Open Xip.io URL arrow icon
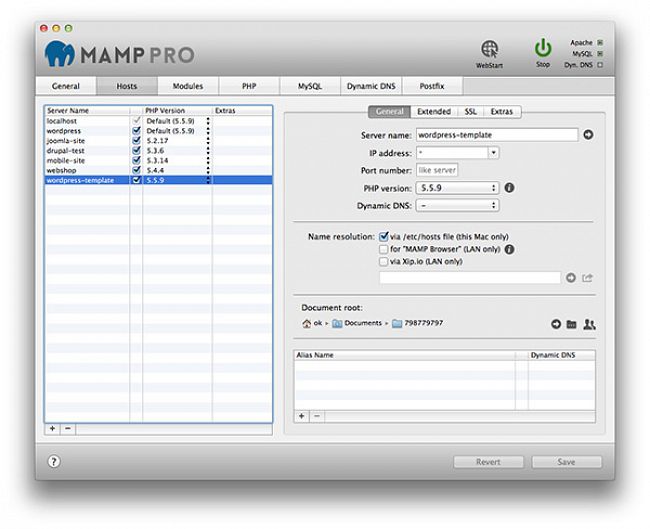This screenshot has width=650, height=529. pyautogui.click(x=571, y=278)
